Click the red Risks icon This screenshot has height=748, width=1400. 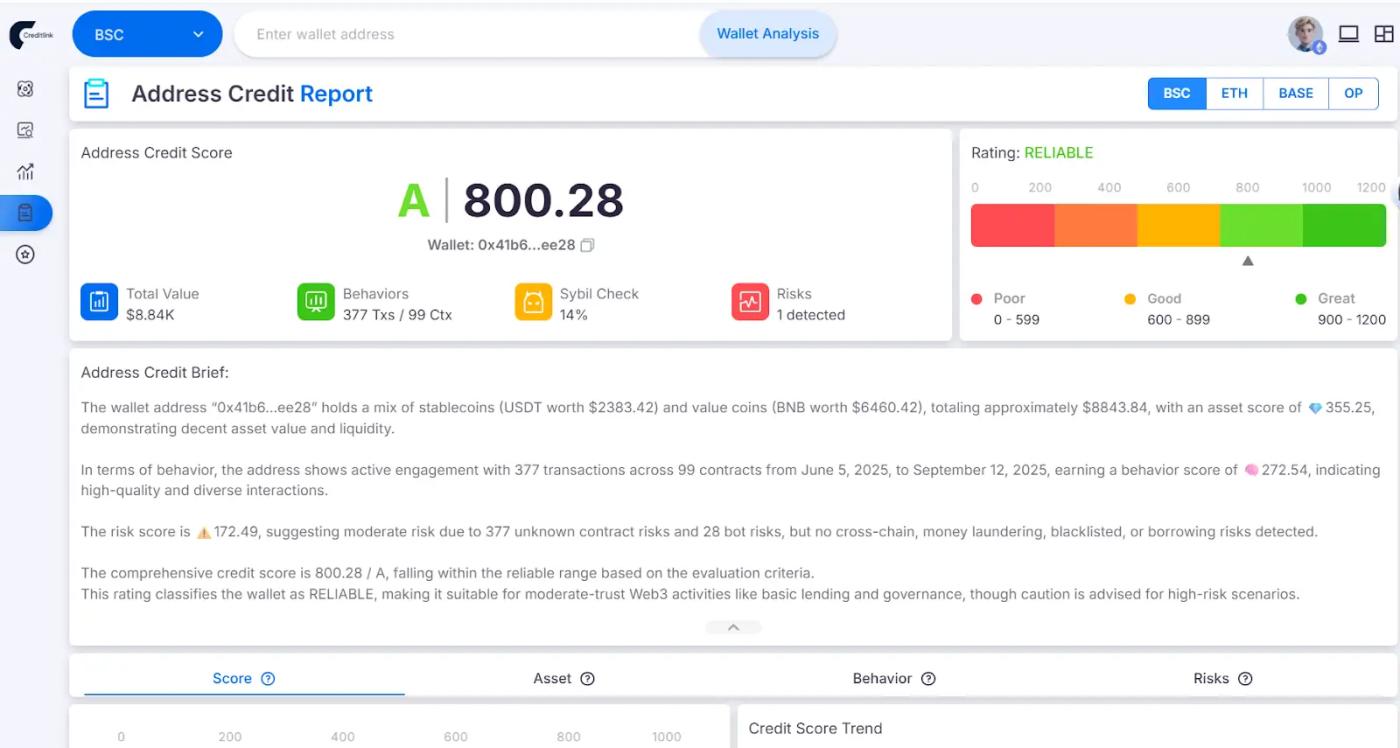tap(750, 302)
